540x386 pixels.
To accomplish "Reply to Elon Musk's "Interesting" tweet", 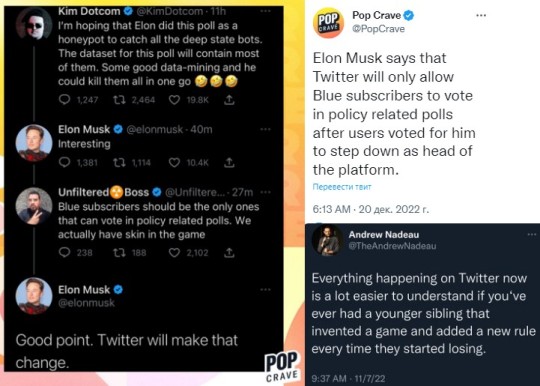I will 64,162.
